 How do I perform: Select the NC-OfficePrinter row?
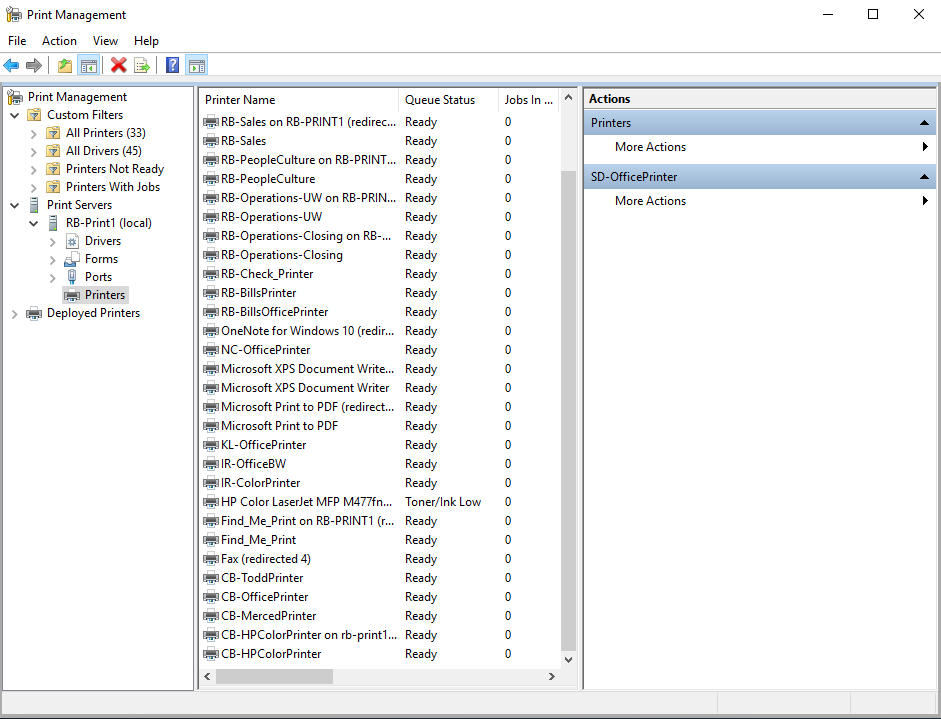point(379,350)
